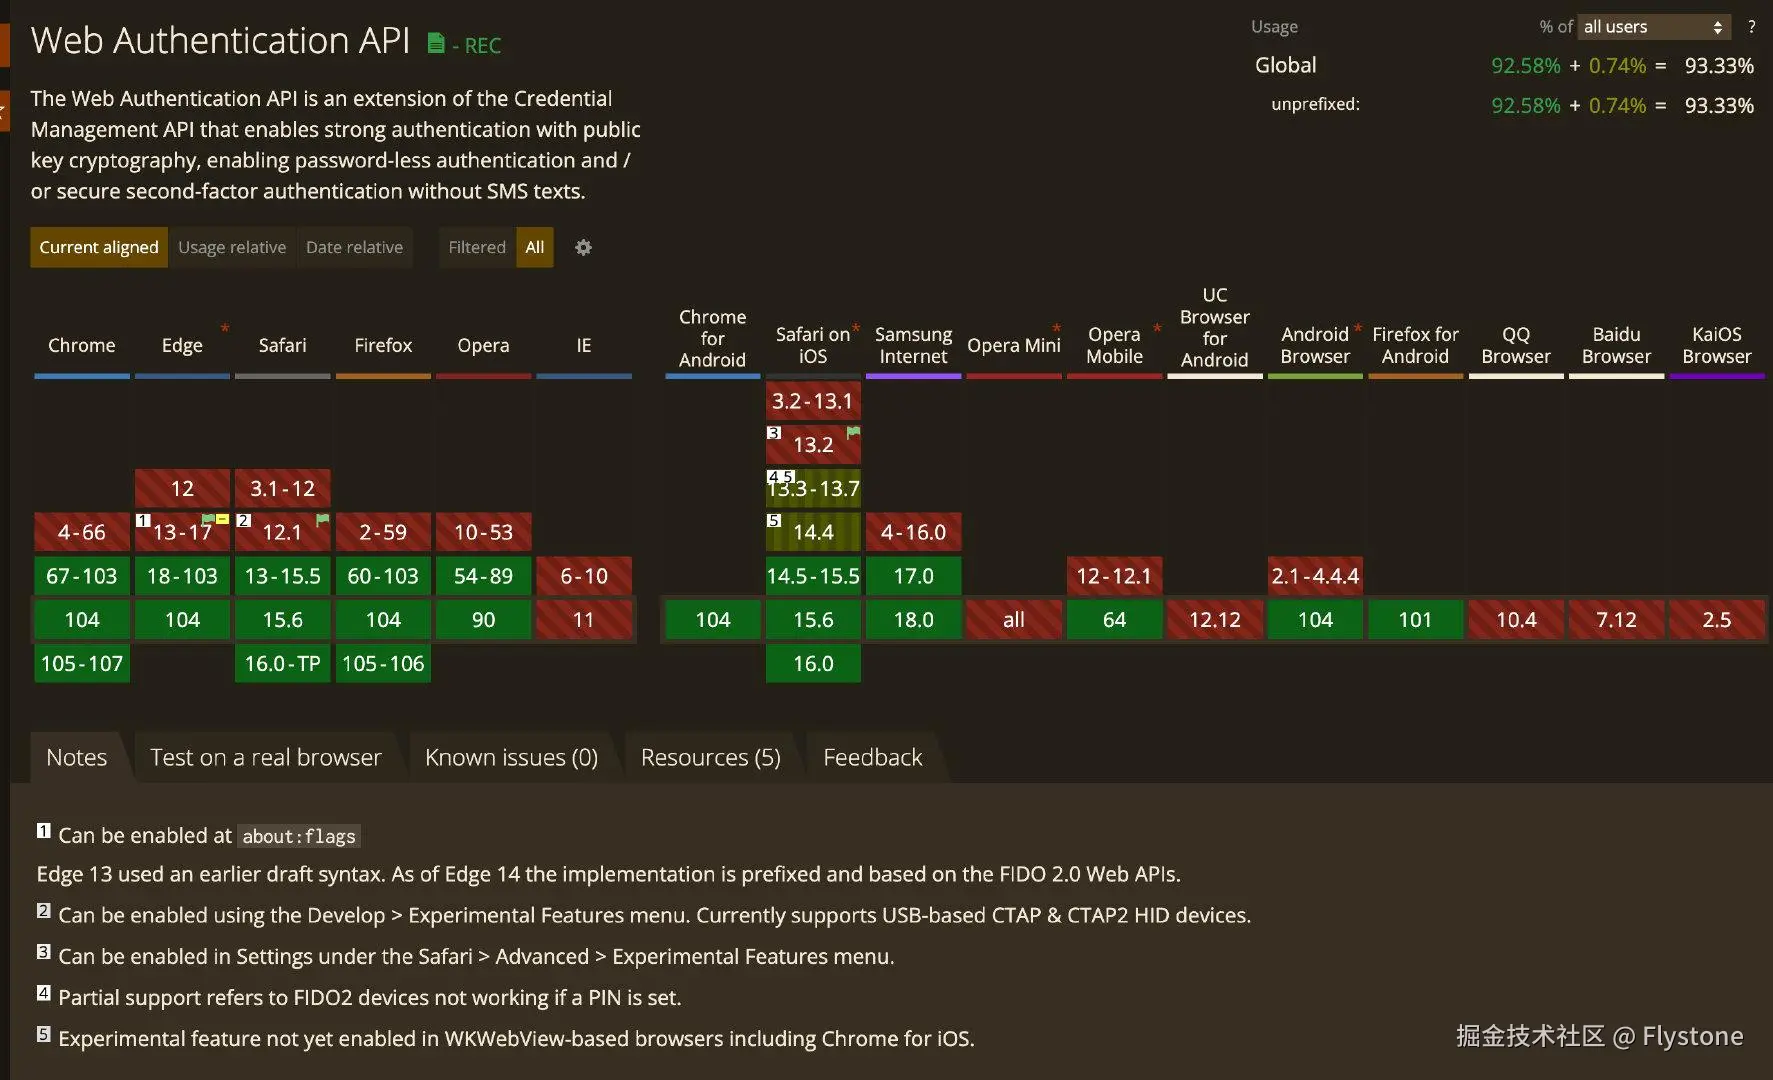1773x1080 pixels.
Task: Click the Web Authentication API title
Action: point(220,41)
